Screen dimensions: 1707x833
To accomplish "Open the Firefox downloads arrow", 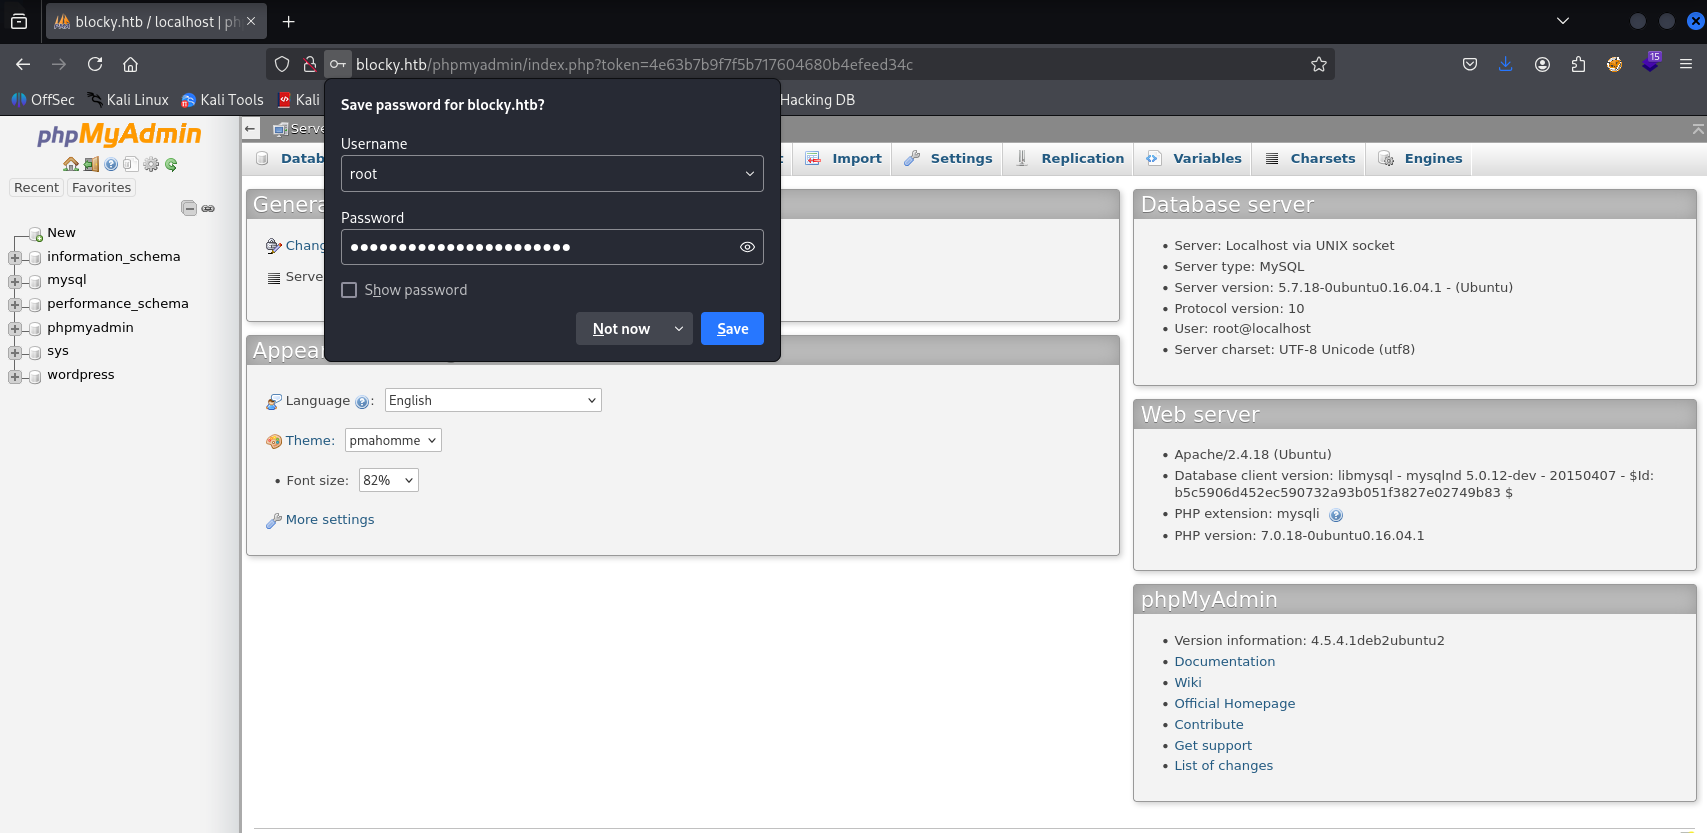I will click(1506, 64).
